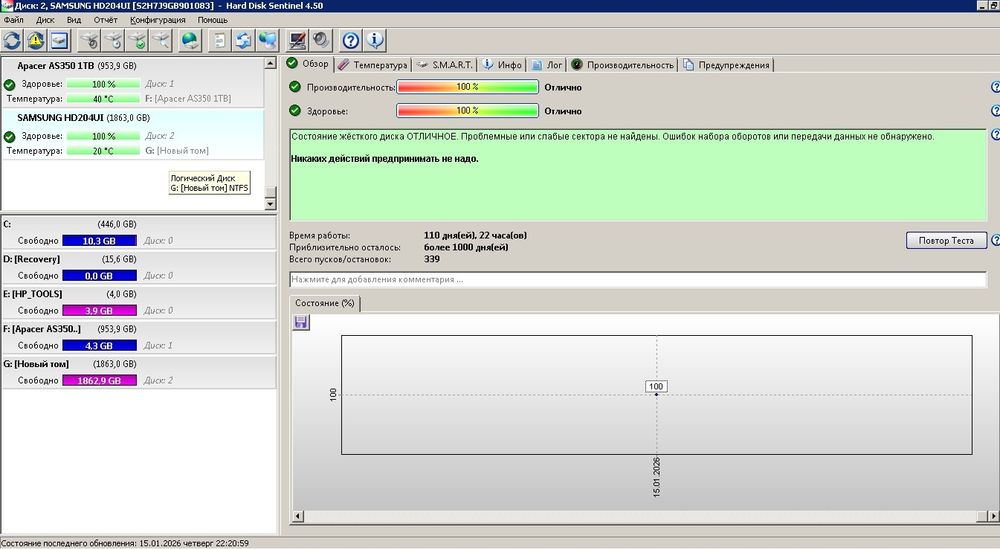Select the Apacer AS350 1TB disk entry
Screen dimensions: 1000x549
pyautogui.click(x=133, y=82)
